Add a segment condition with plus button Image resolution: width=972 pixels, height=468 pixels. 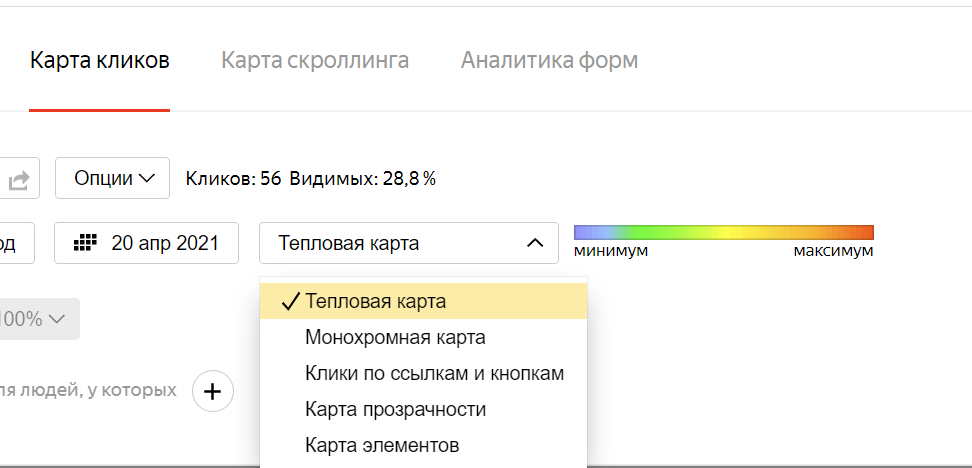pos(213,392)
